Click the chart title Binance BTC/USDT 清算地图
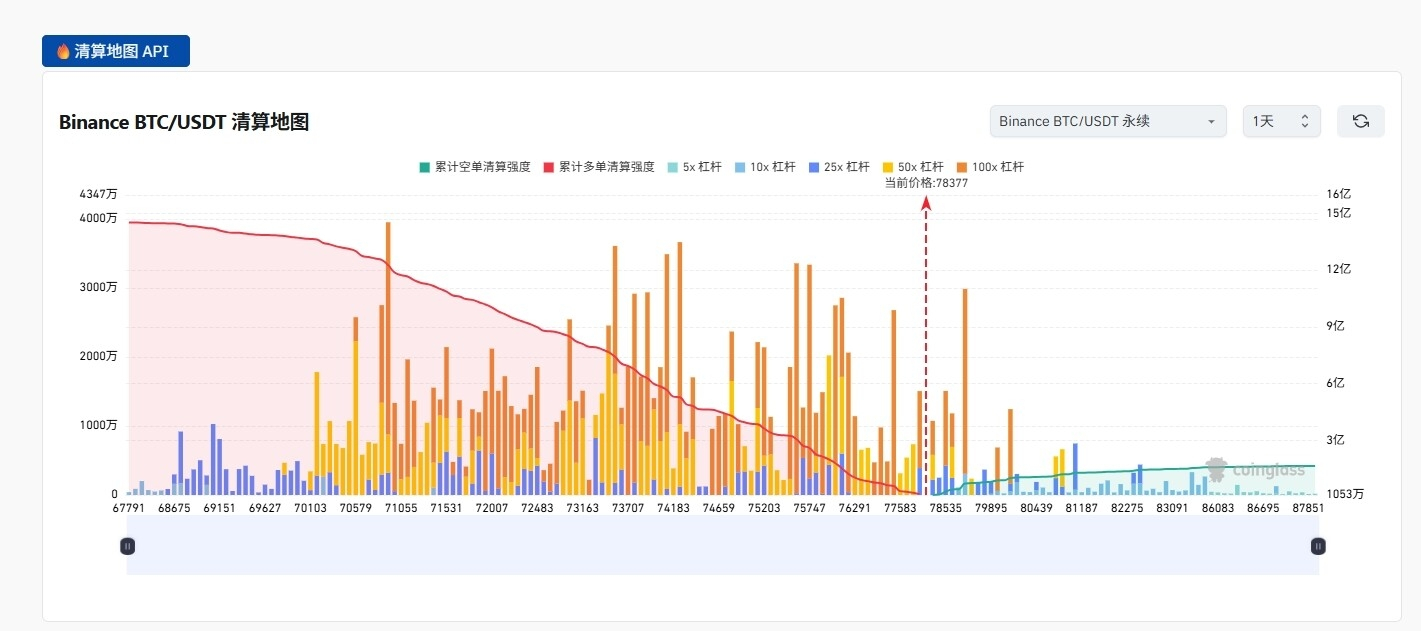Image resolution: width=1421 pixels, height=631 pixels. click(x=184, y=122)
